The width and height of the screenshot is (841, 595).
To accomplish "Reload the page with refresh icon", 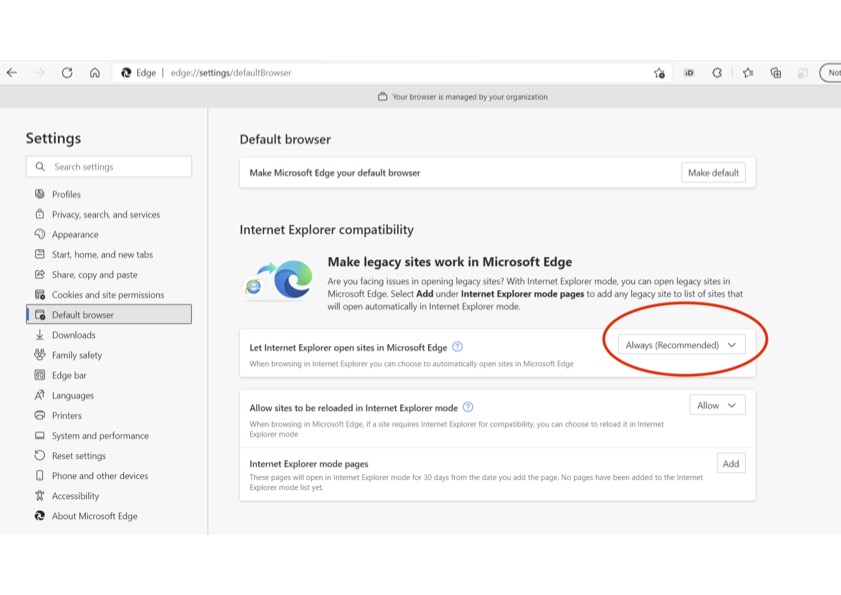I will [67, 73].
